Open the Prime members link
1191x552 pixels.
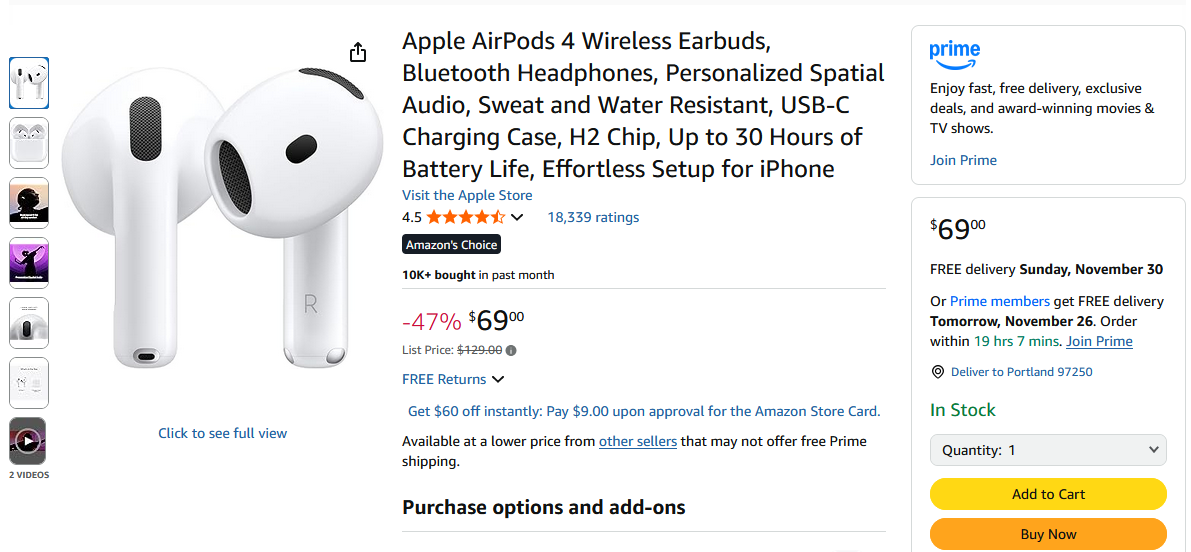999,301
